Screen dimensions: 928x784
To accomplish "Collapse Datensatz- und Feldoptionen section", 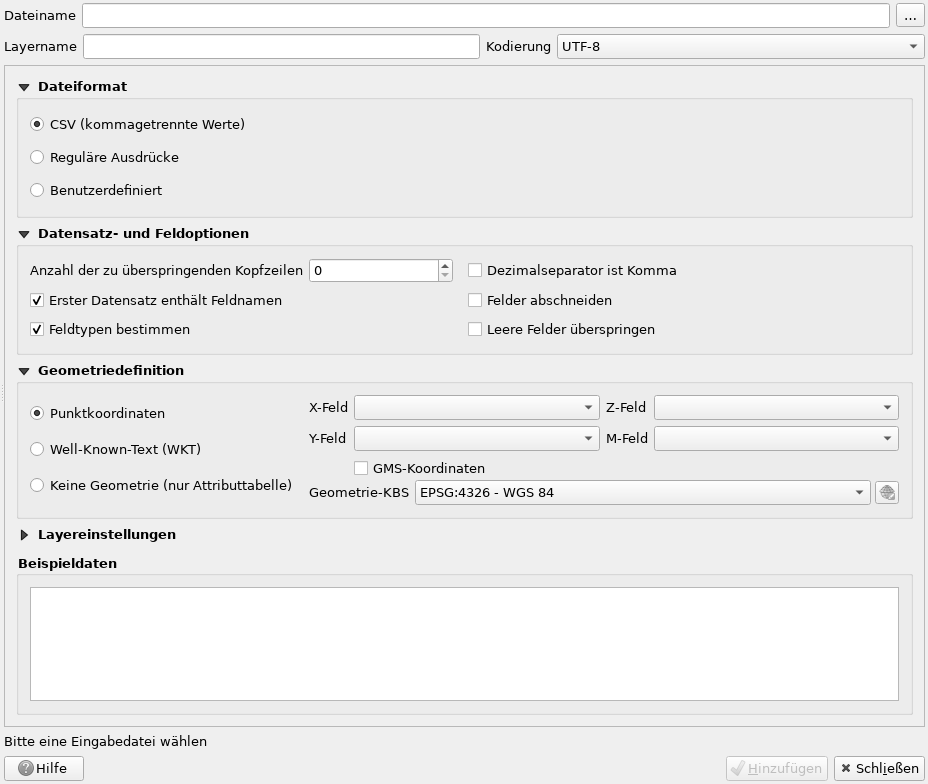I will point(24,234).
